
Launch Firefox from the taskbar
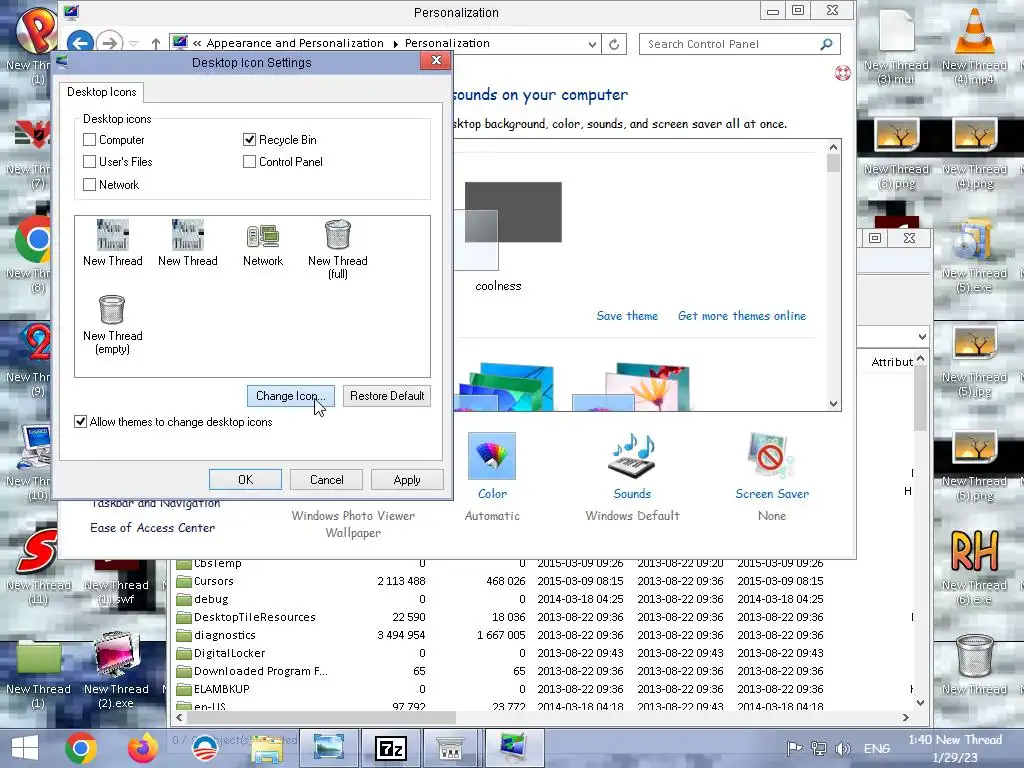(x=142, y=748)
